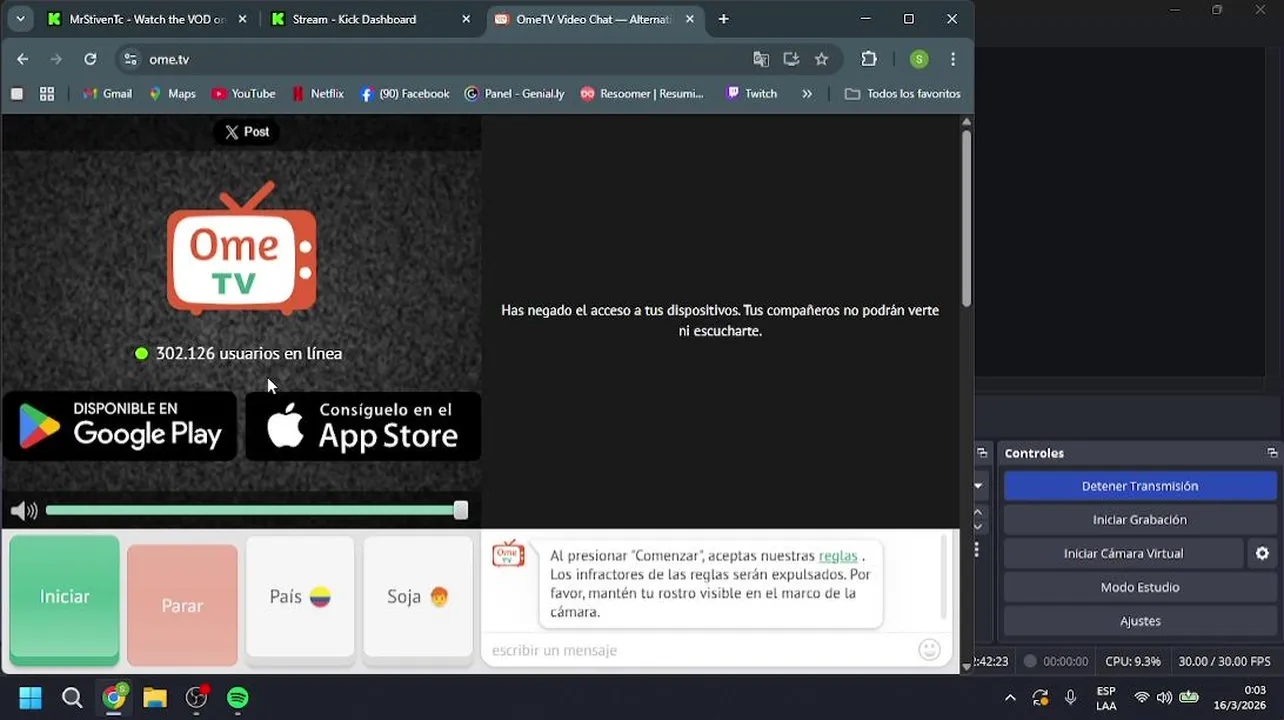
Task: Open Chrome from the taskbar
Action: click(114, 697)
